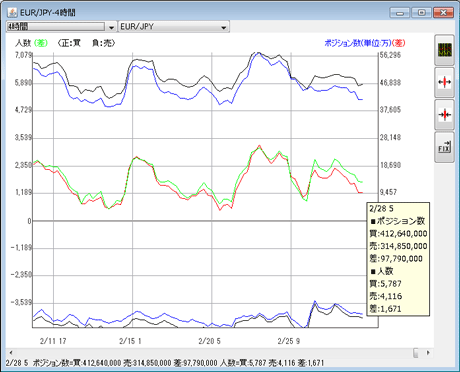Click the chart display mode icon button

coord(444,50)
